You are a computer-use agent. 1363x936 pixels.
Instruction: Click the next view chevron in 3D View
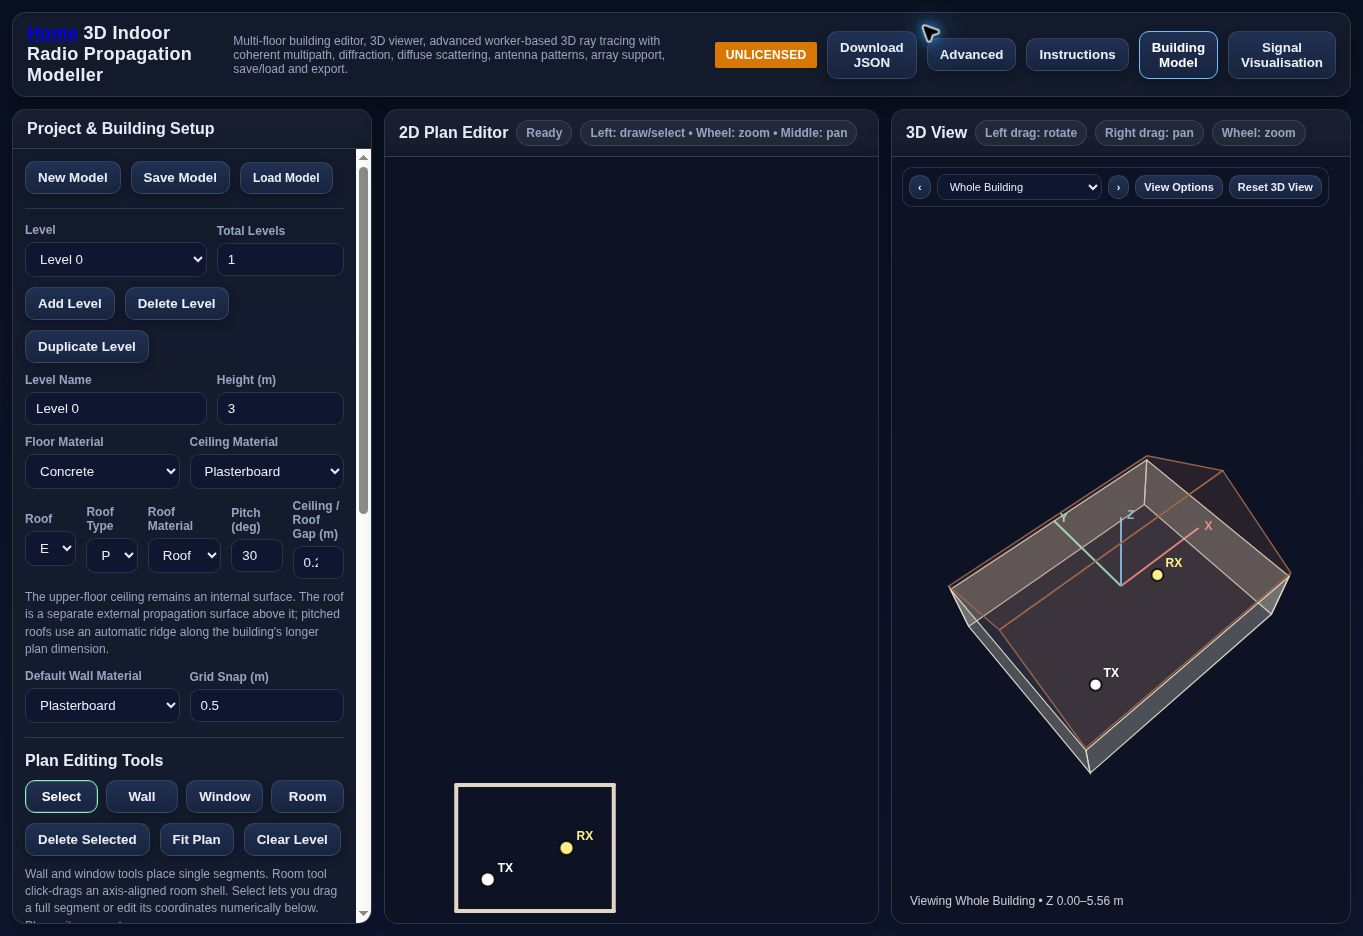point(1118,187)
